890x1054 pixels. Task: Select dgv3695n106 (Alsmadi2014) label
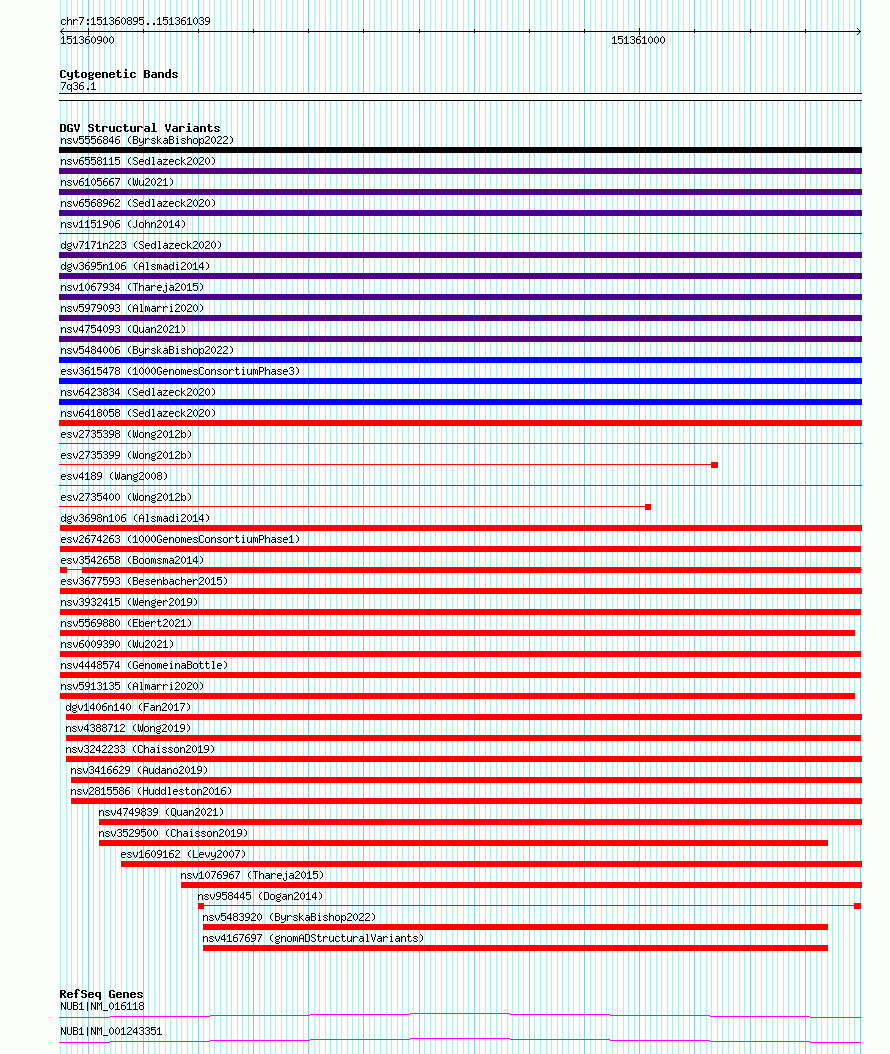(x=135, y=266)
